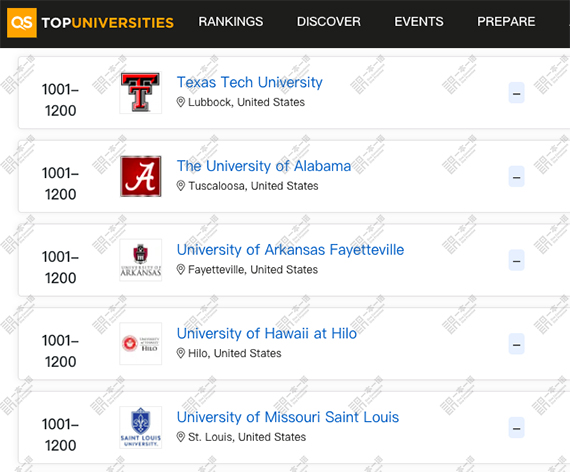This screenshot has width=570, height=472.
Task: Expand The University of Alabama row
Action: (x=516, y=177)
